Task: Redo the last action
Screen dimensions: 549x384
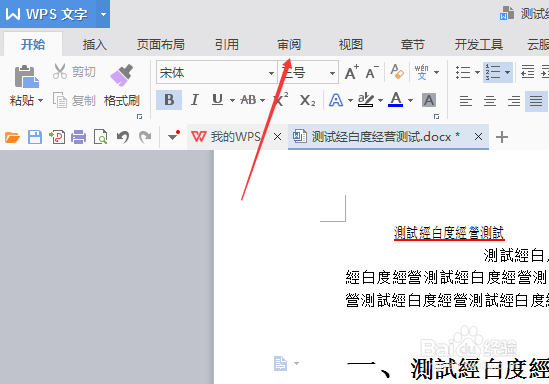Action: (145, 137)
